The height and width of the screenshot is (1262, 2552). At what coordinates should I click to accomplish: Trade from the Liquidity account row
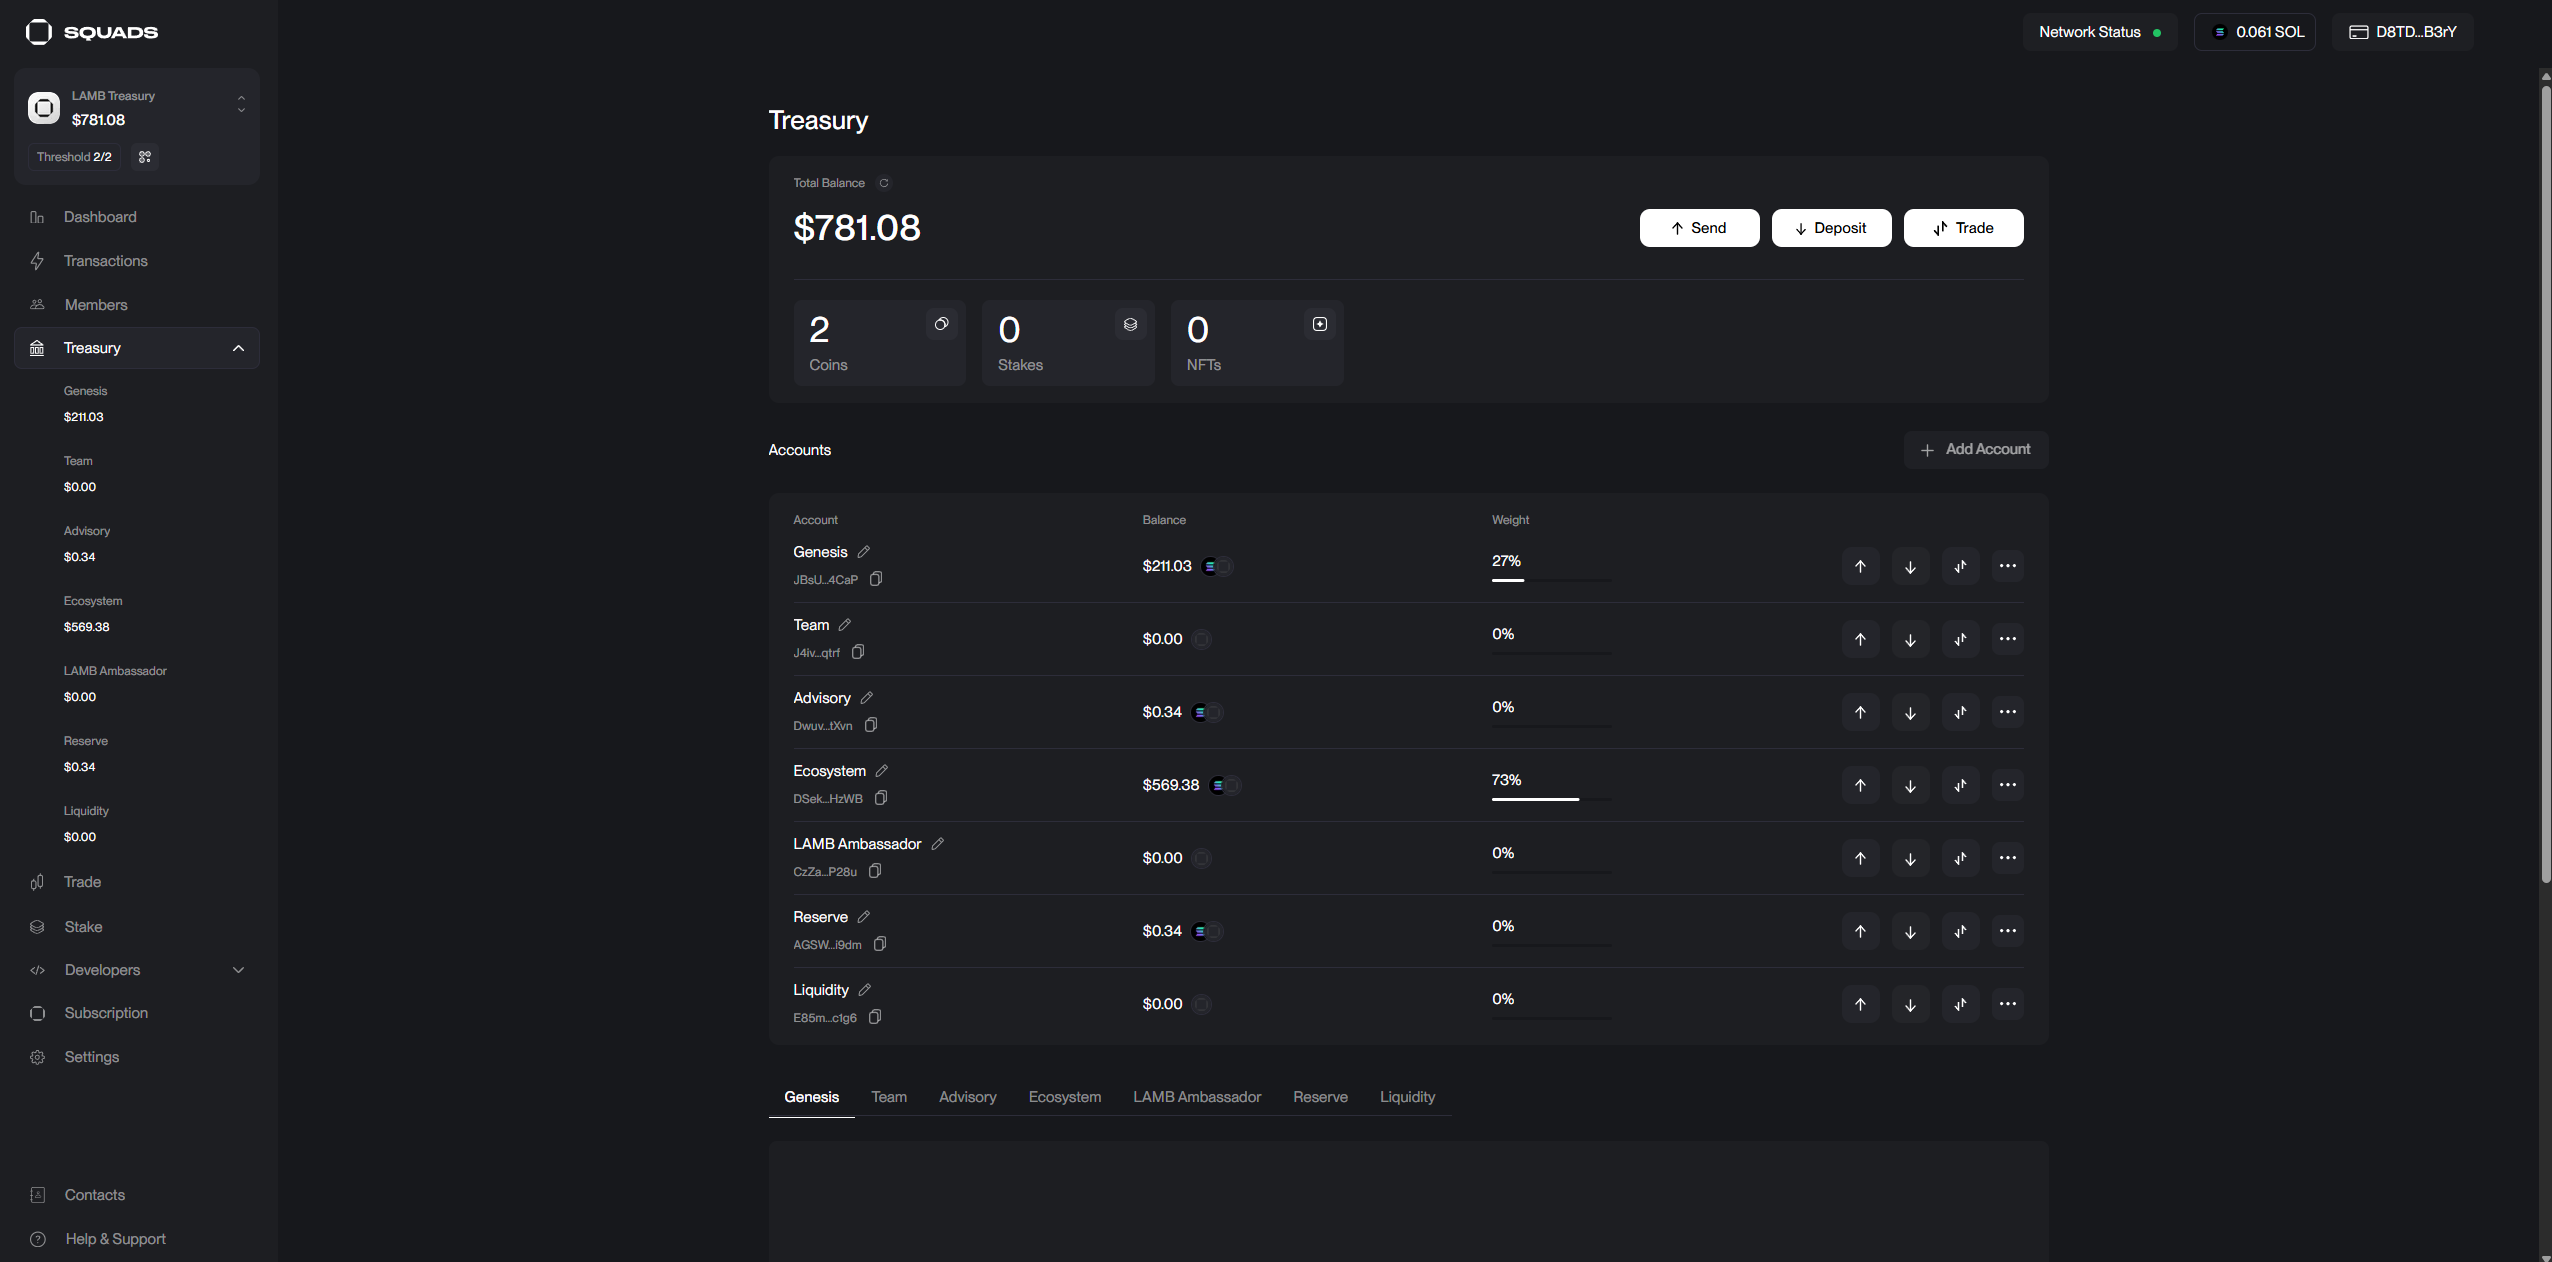coord(1960,1004)
